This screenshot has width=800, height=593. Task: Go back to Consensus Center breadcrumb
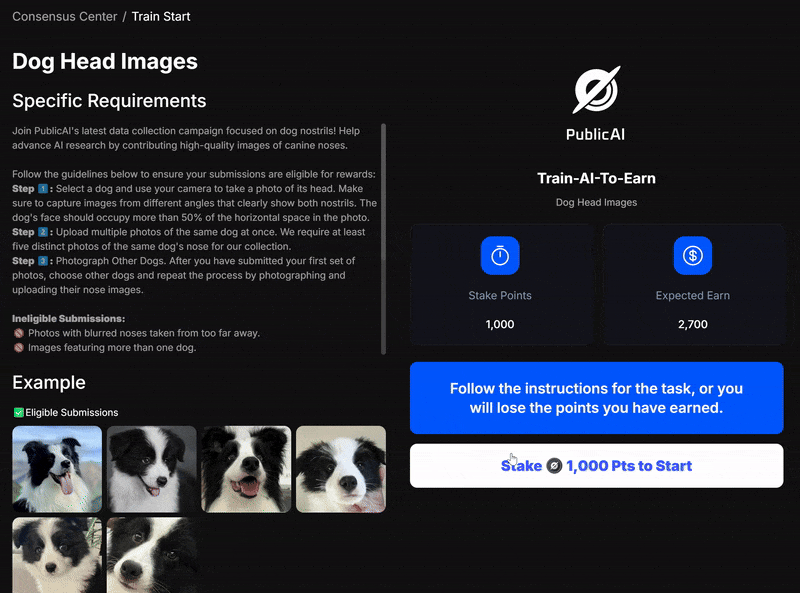click(x=65, y=17)
